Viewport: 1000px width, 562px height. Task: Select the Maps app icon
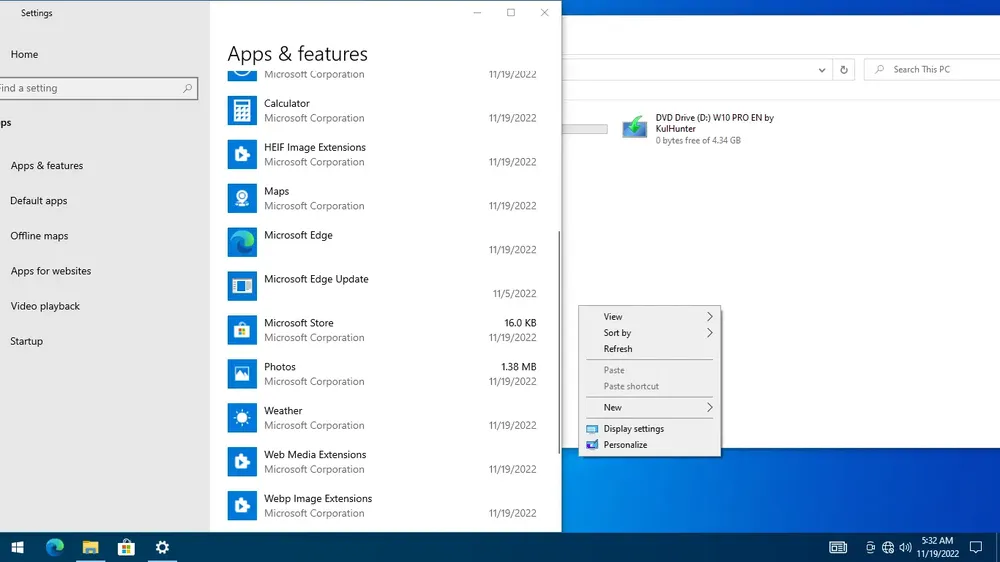[x=242, y=198]
